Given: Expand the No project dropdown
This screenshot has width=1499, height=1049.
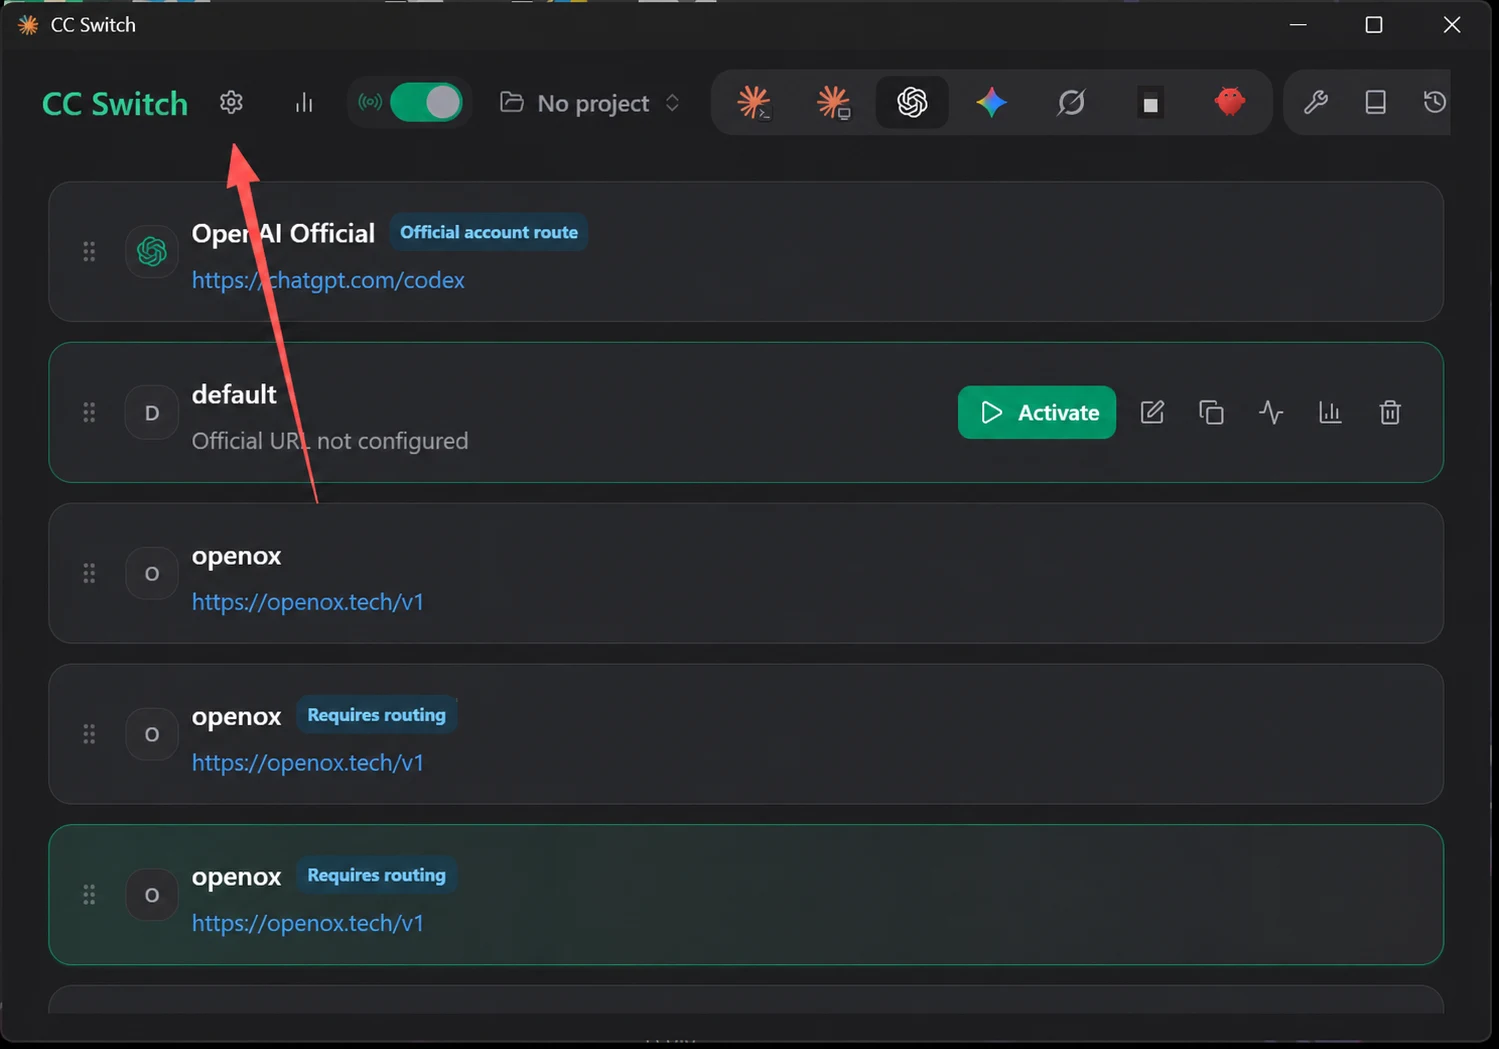Looking at the screenshot, I should (590, 103).
